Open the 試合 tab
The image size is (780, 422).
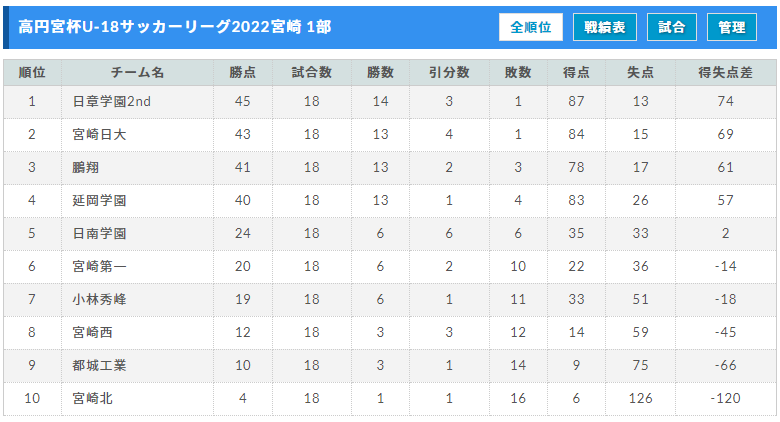pyautogui.click(x=672, y=27)
